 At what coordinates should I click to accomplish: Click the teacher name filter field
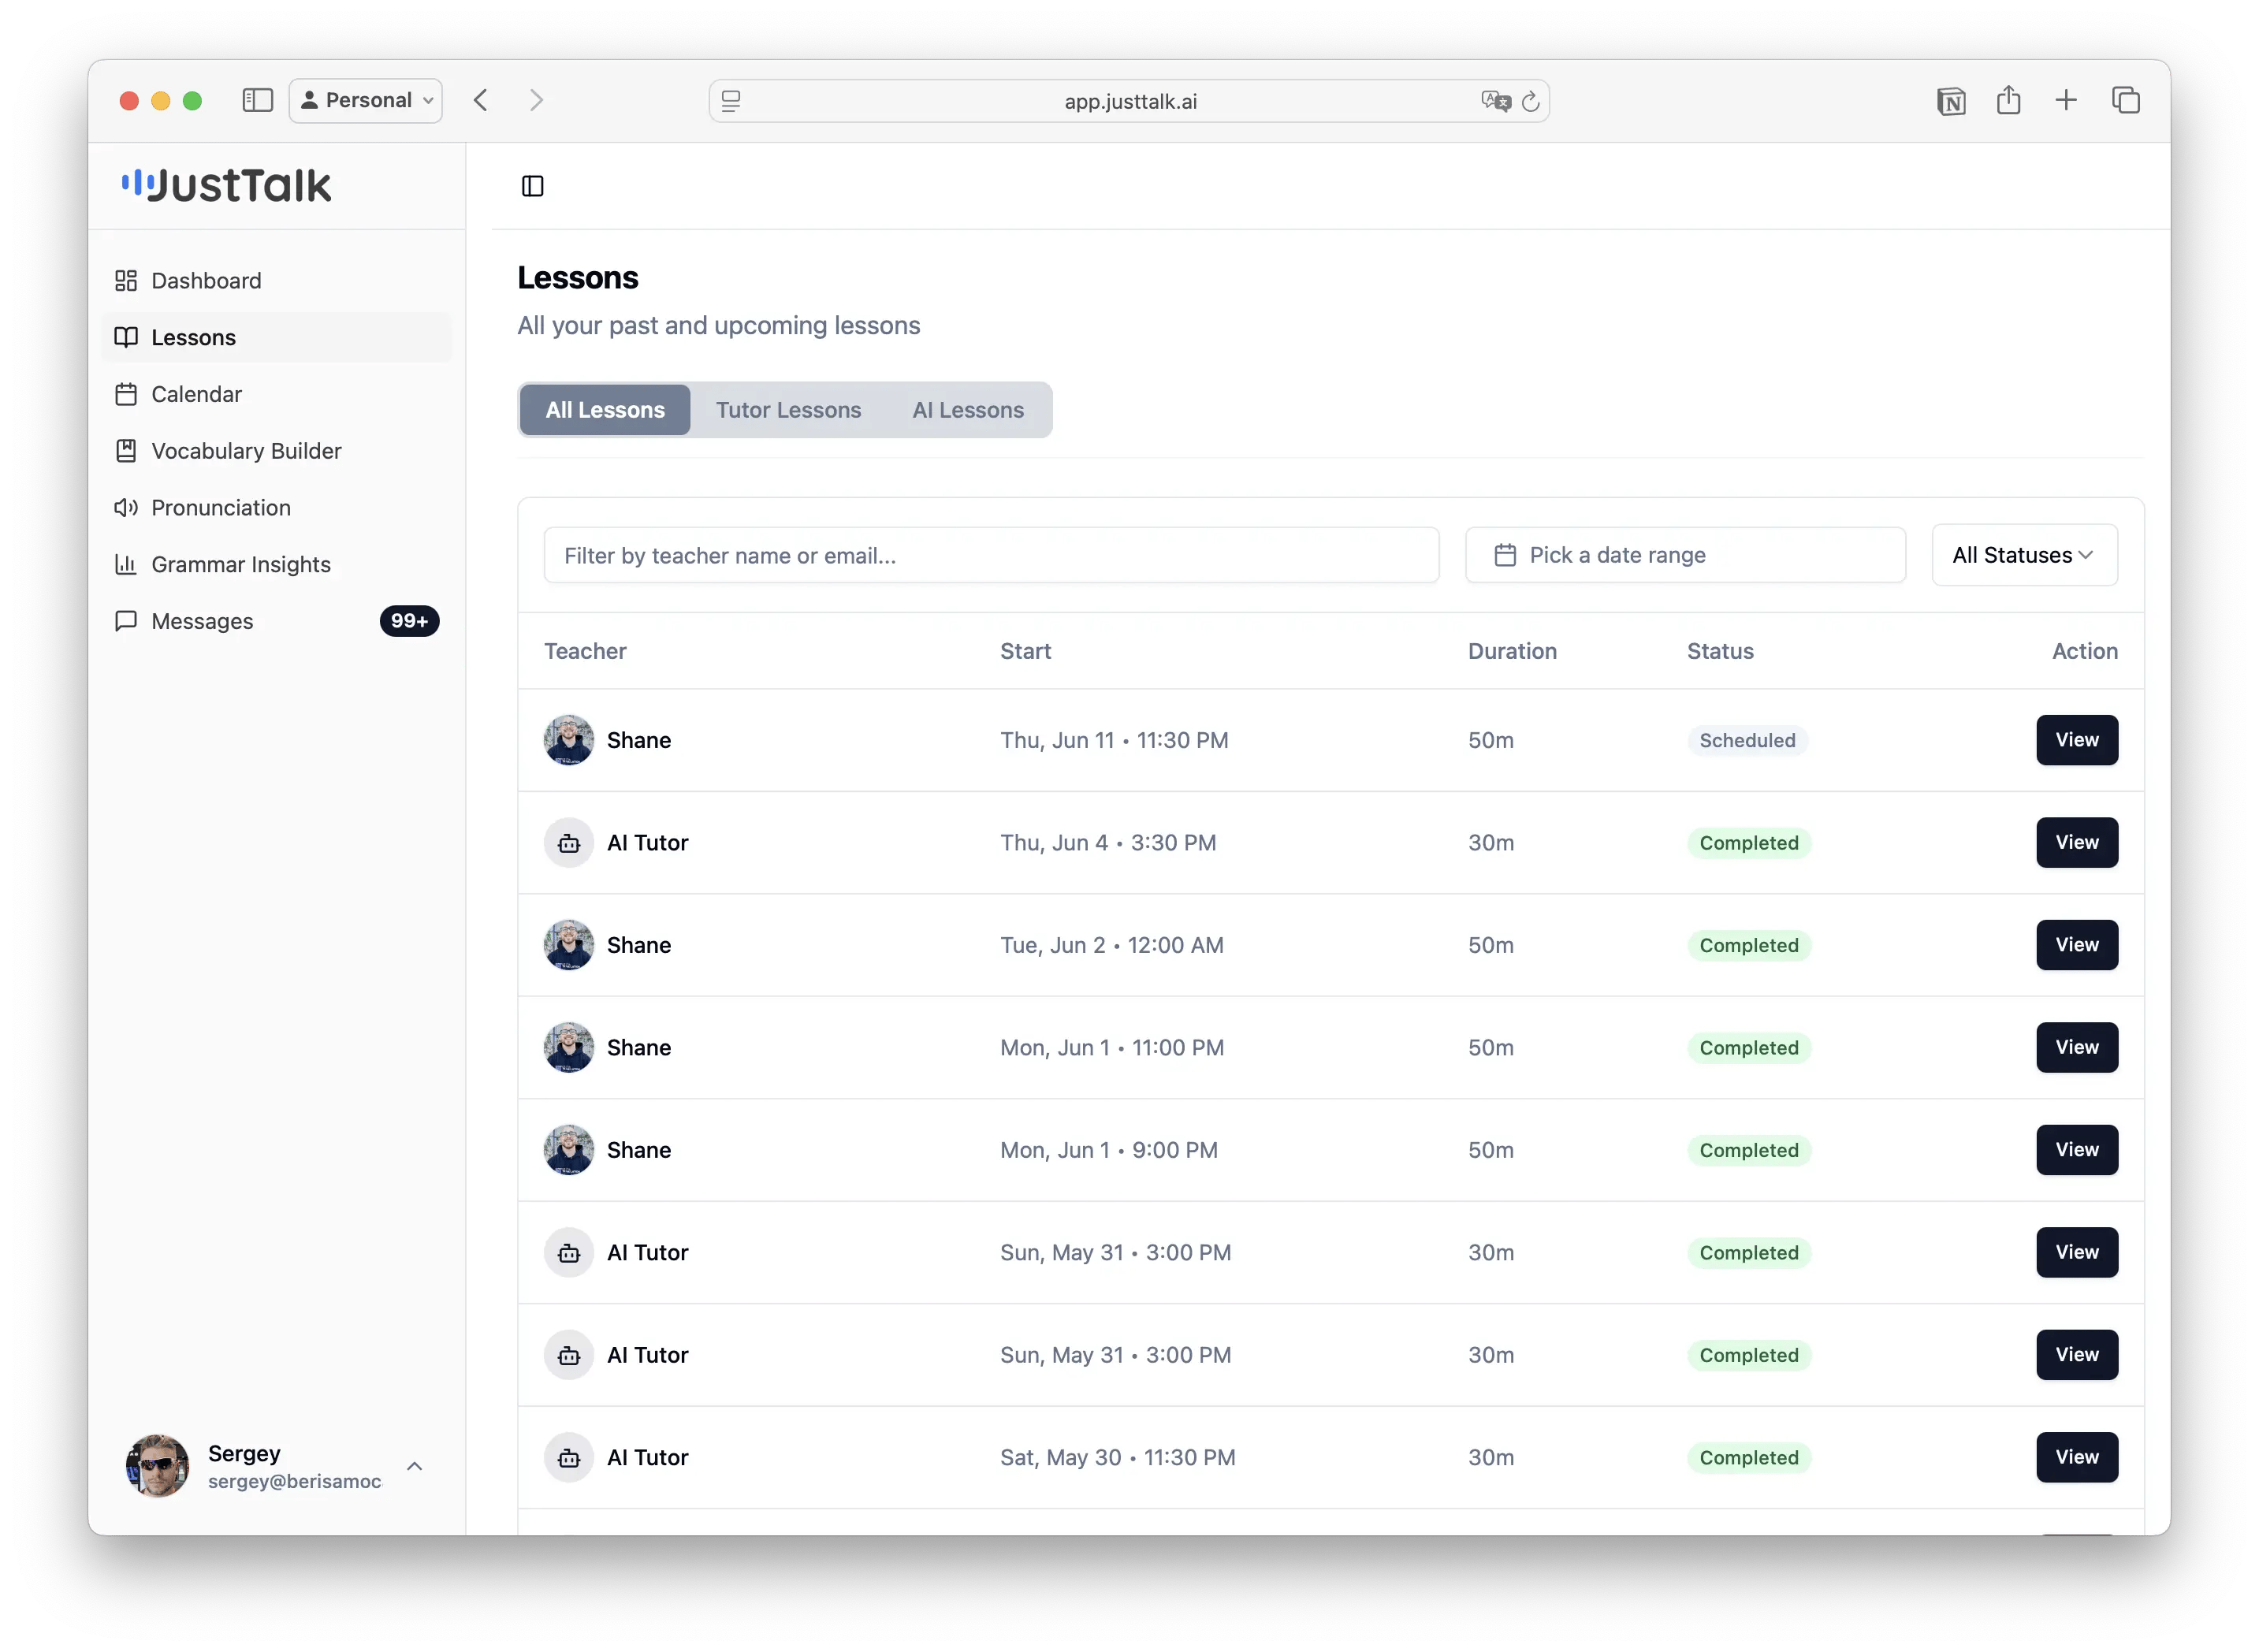(991, 556)
